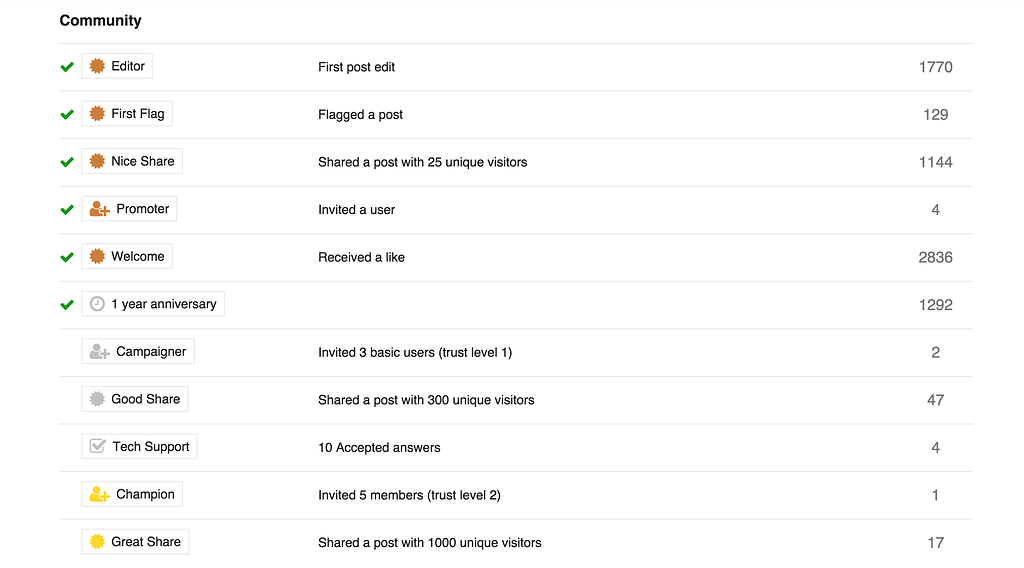Click the gold Champion user-plus icon
Screen dimensions: 1024x568
point(99,494)
